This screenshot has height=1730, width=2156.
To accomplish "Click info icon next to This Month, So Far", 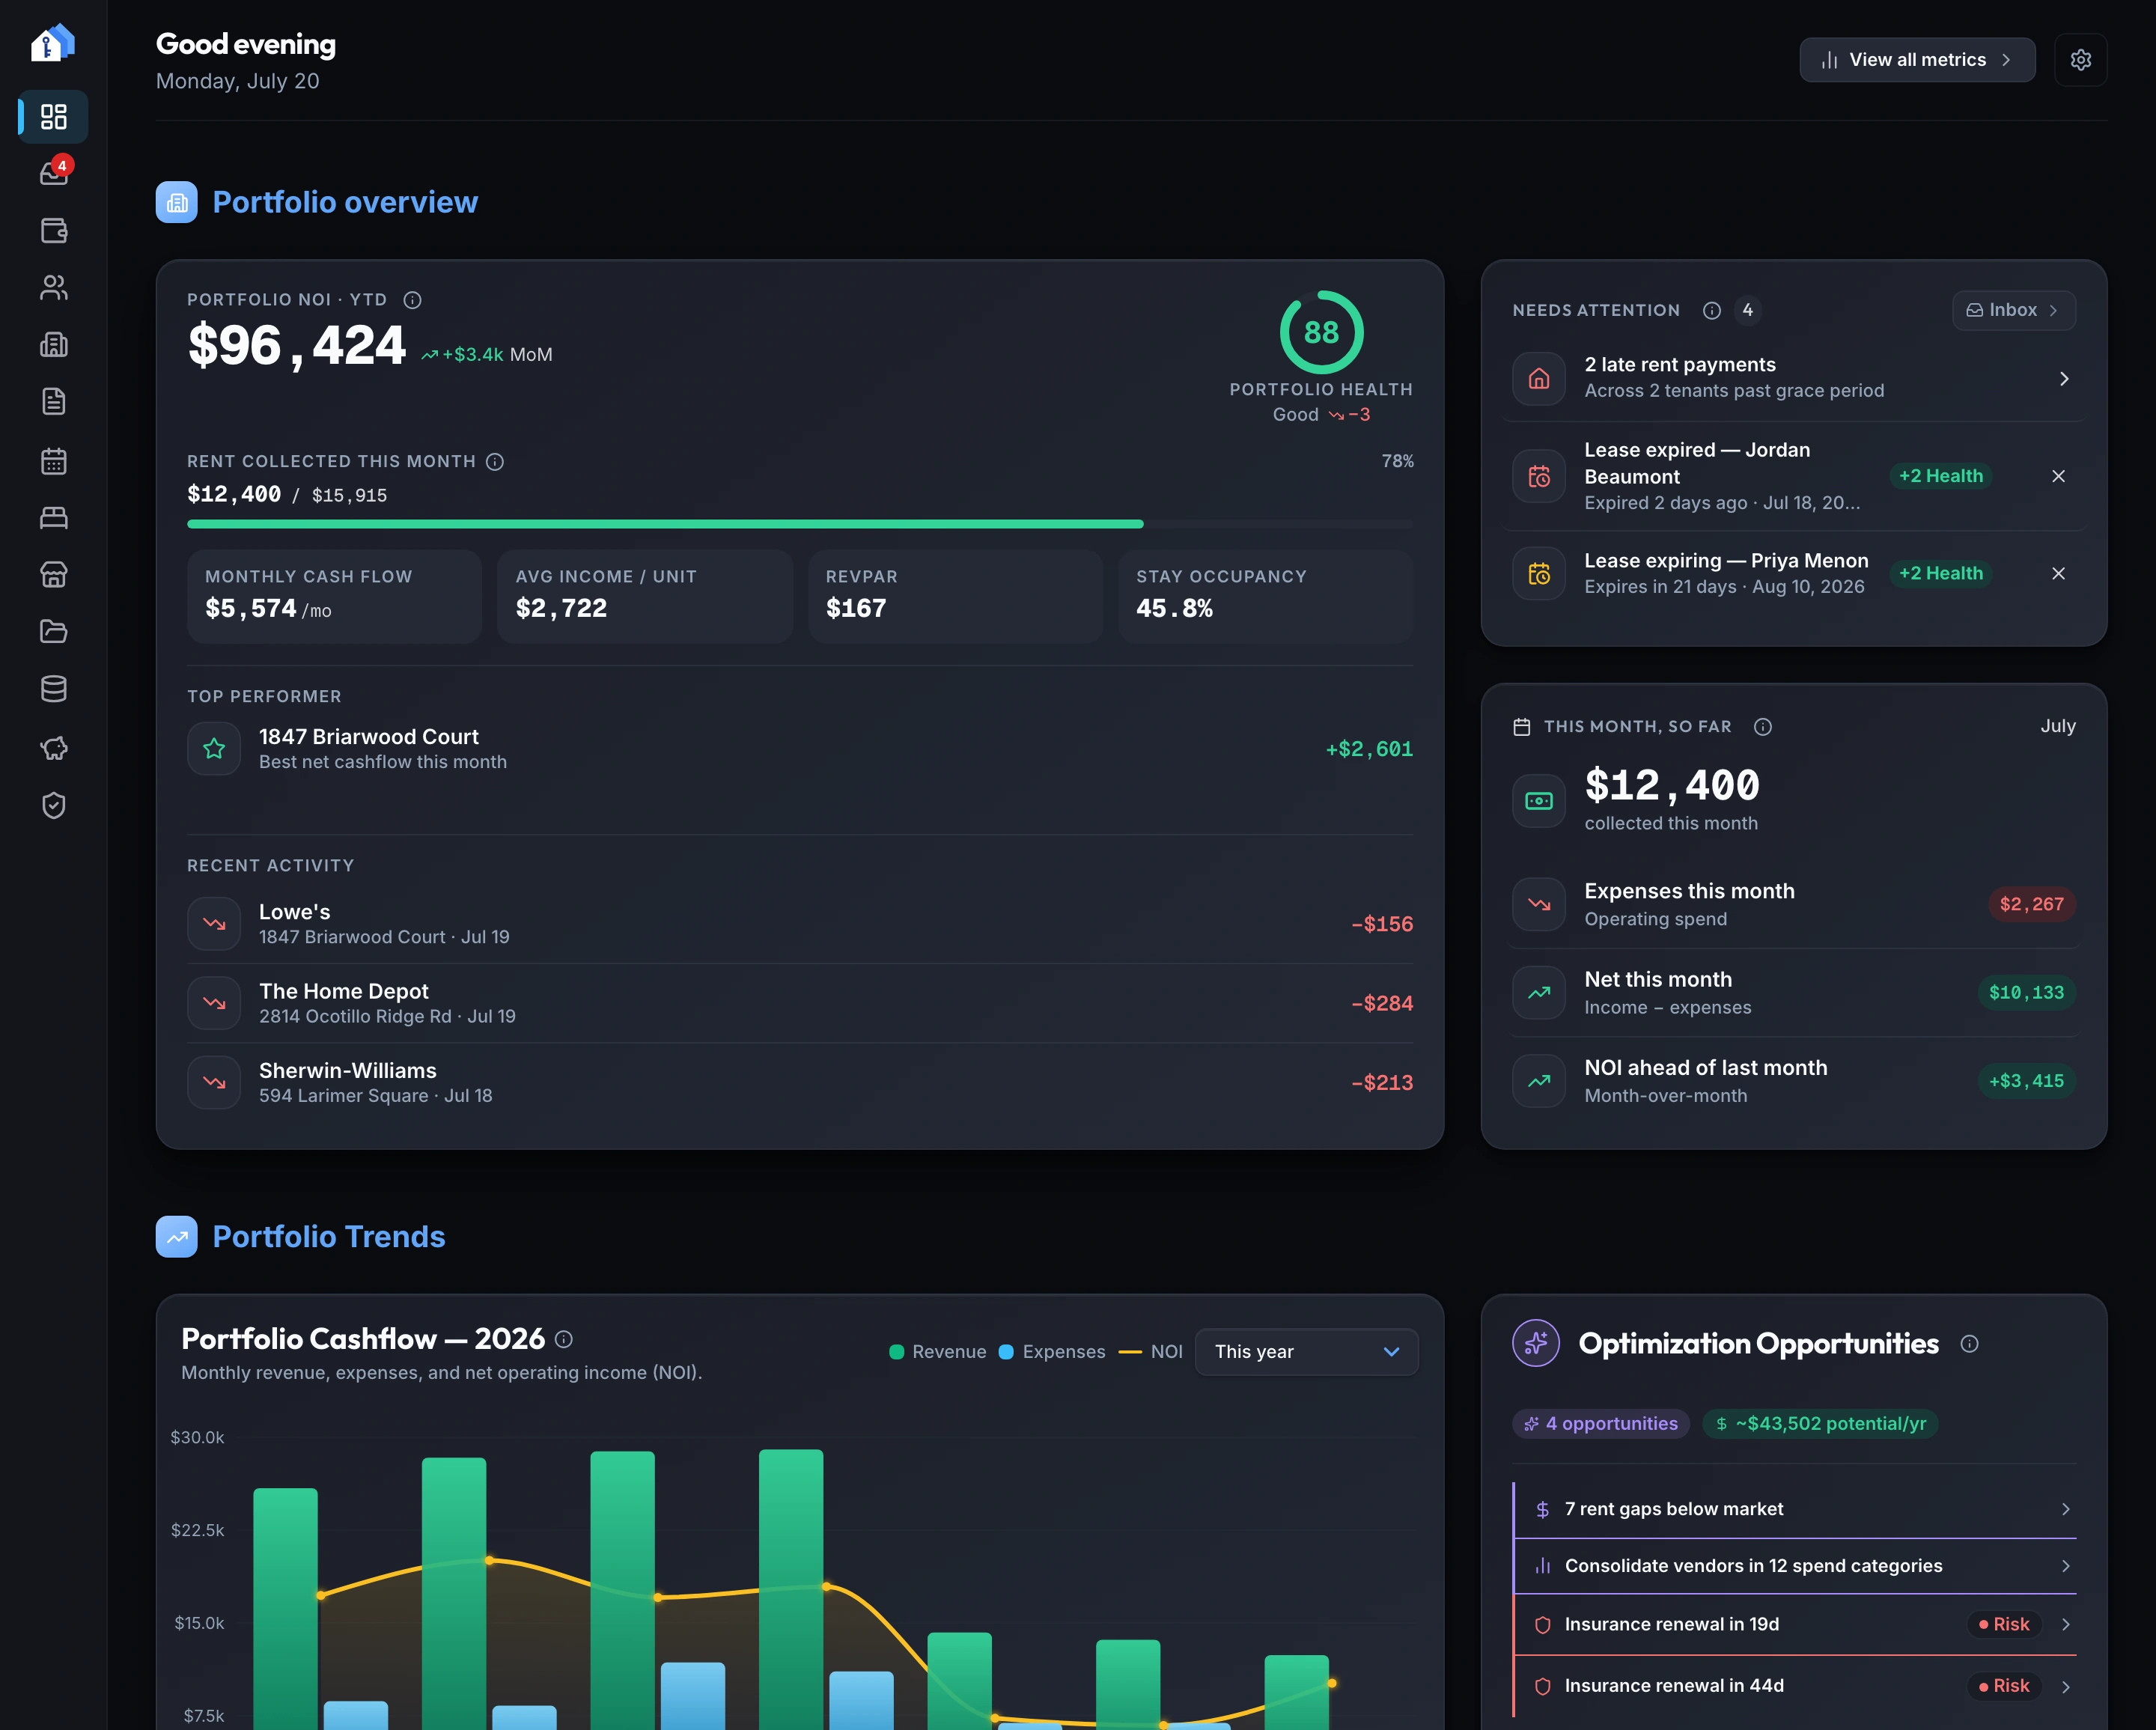I will [1763, 727].
